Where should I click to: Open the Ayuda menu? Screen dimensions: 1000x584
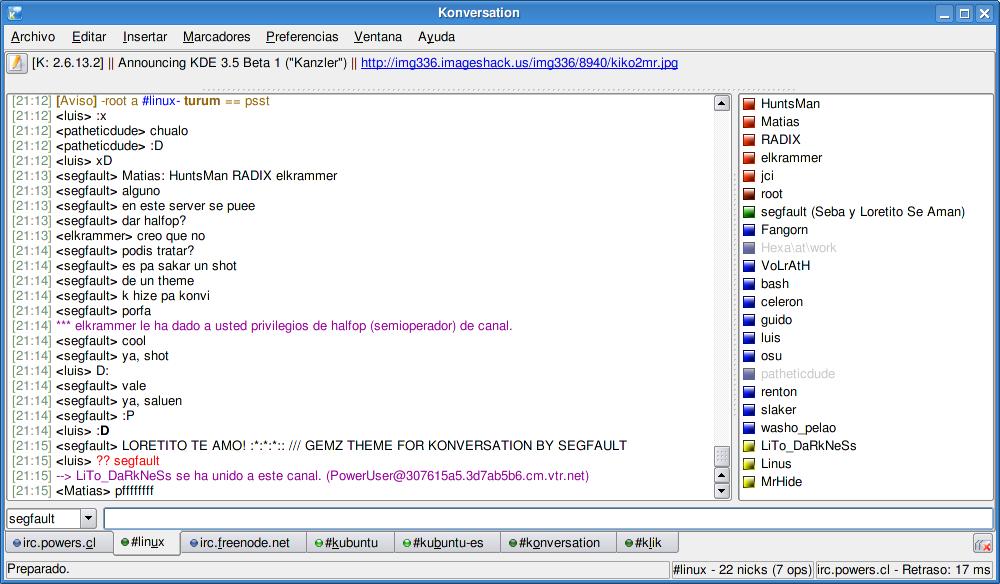(x=436, y=37)
